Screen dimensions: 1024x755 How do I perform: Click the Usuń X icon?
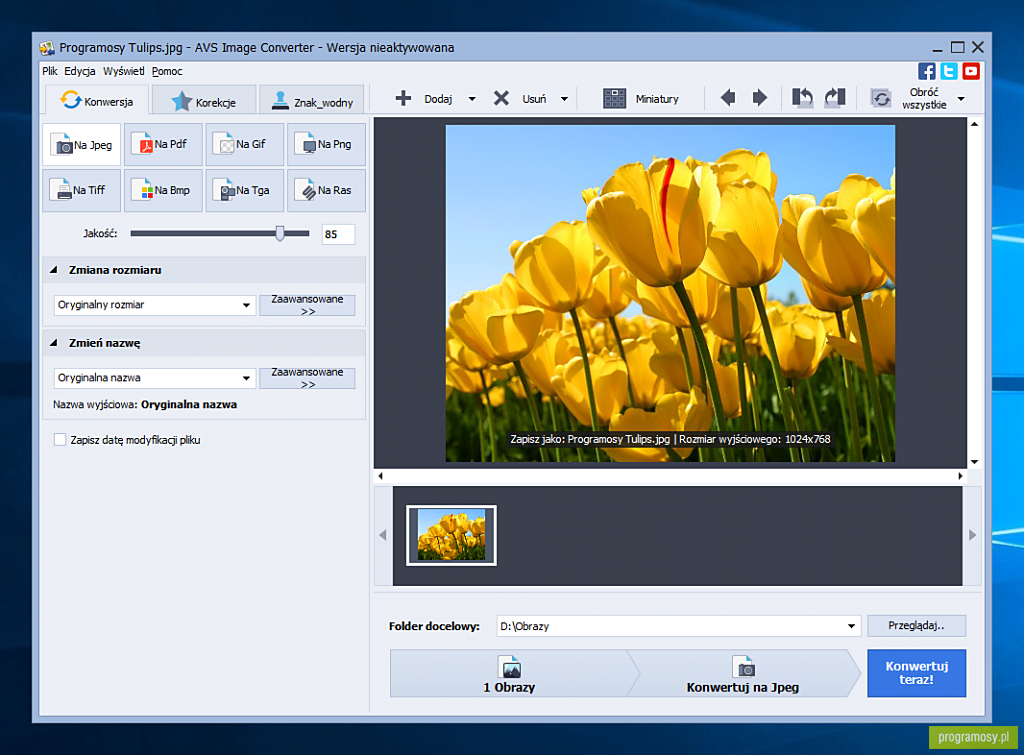501,99
